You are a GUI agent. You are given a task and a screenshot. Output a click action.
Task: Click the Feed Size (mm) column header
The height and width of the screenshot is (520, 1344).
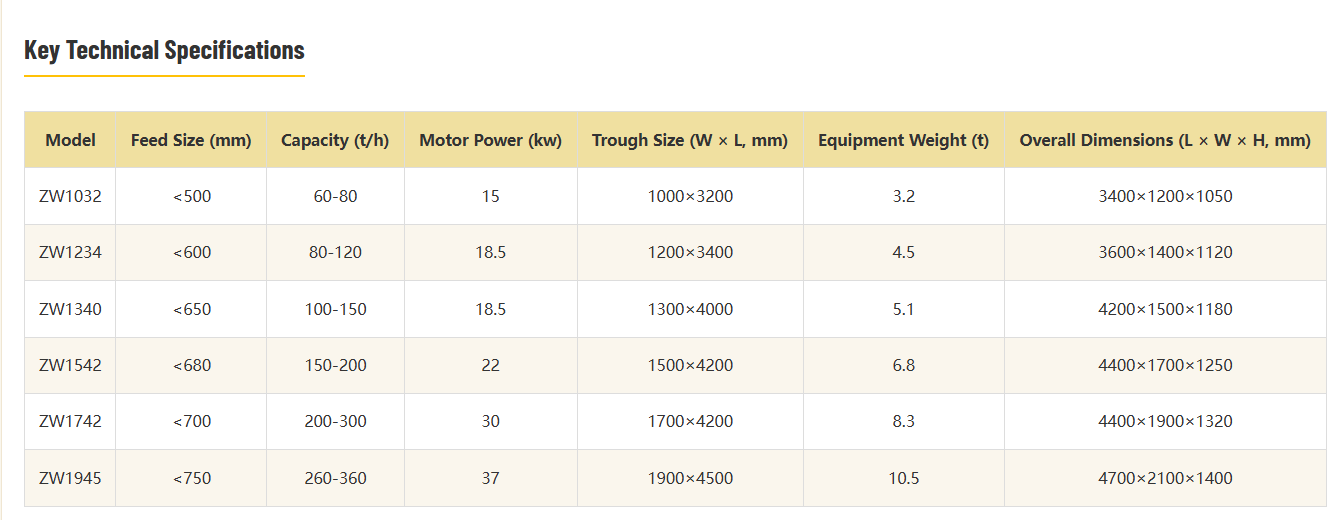click(x=191, y=140)
